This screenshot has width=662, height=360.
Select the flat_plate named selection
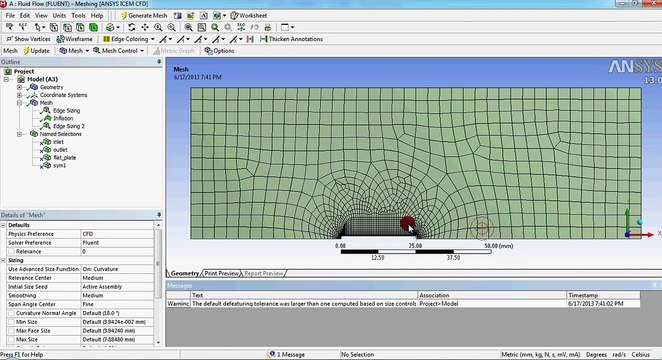pyautogui.click(x=65, y=158)
